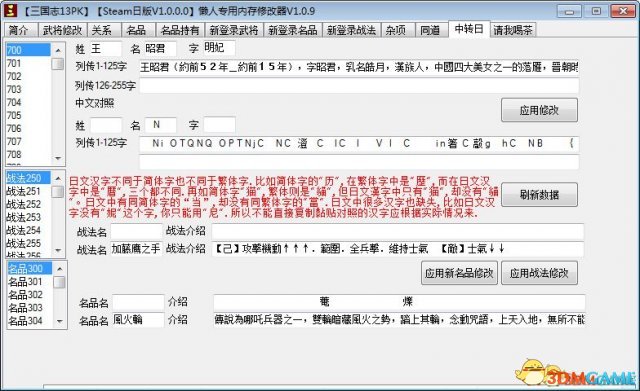Select the 中转日 tab
The image size is (640, 391).
coord(469,29)
